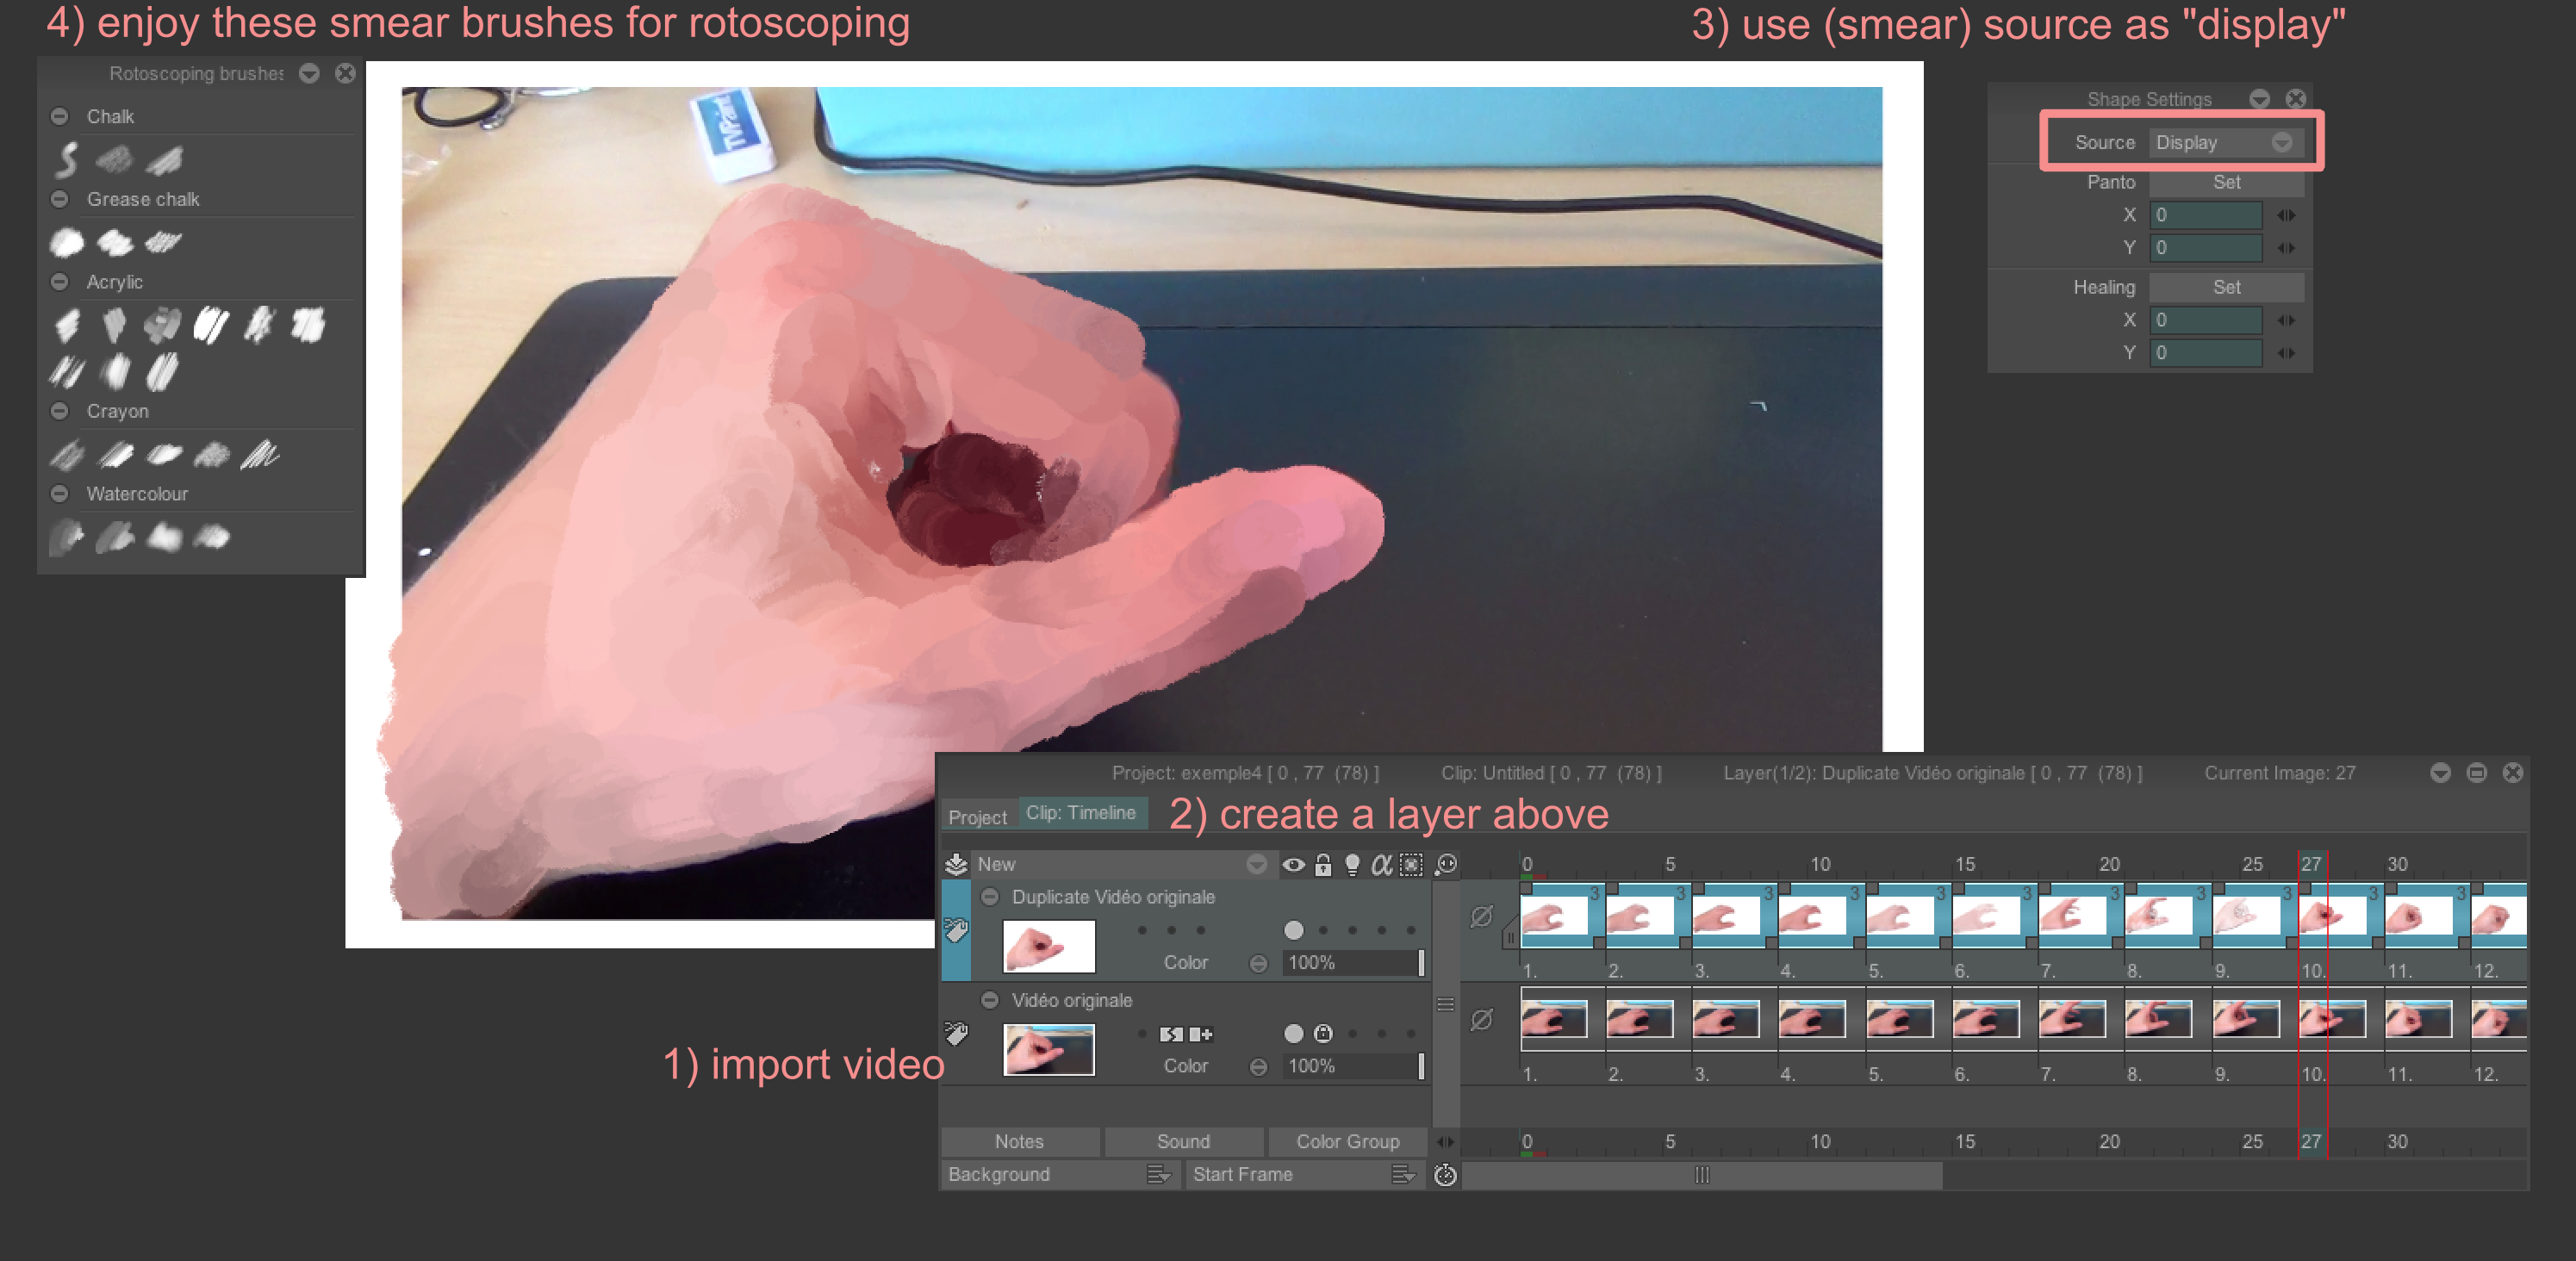Toggle the slashed circle on Duplicate layer track
This screenshot has height=1261, width=2576.
1481,916
